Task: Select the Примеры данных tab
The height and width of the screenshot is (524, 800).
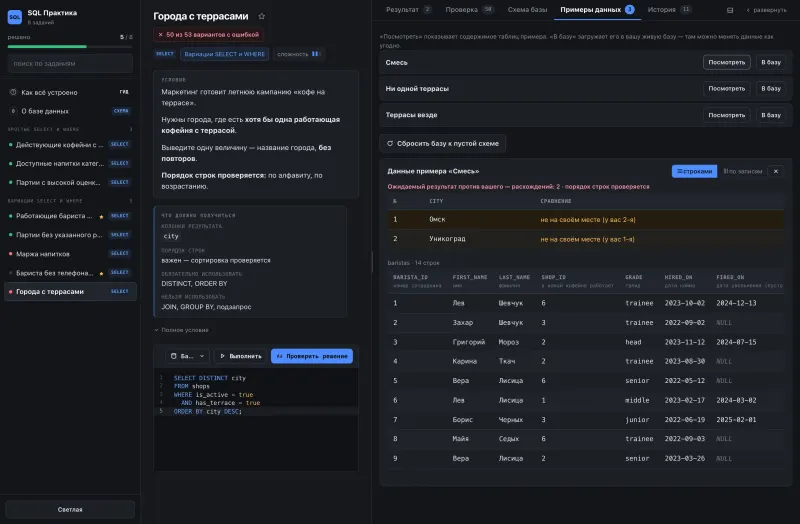Action: (596, 10)
